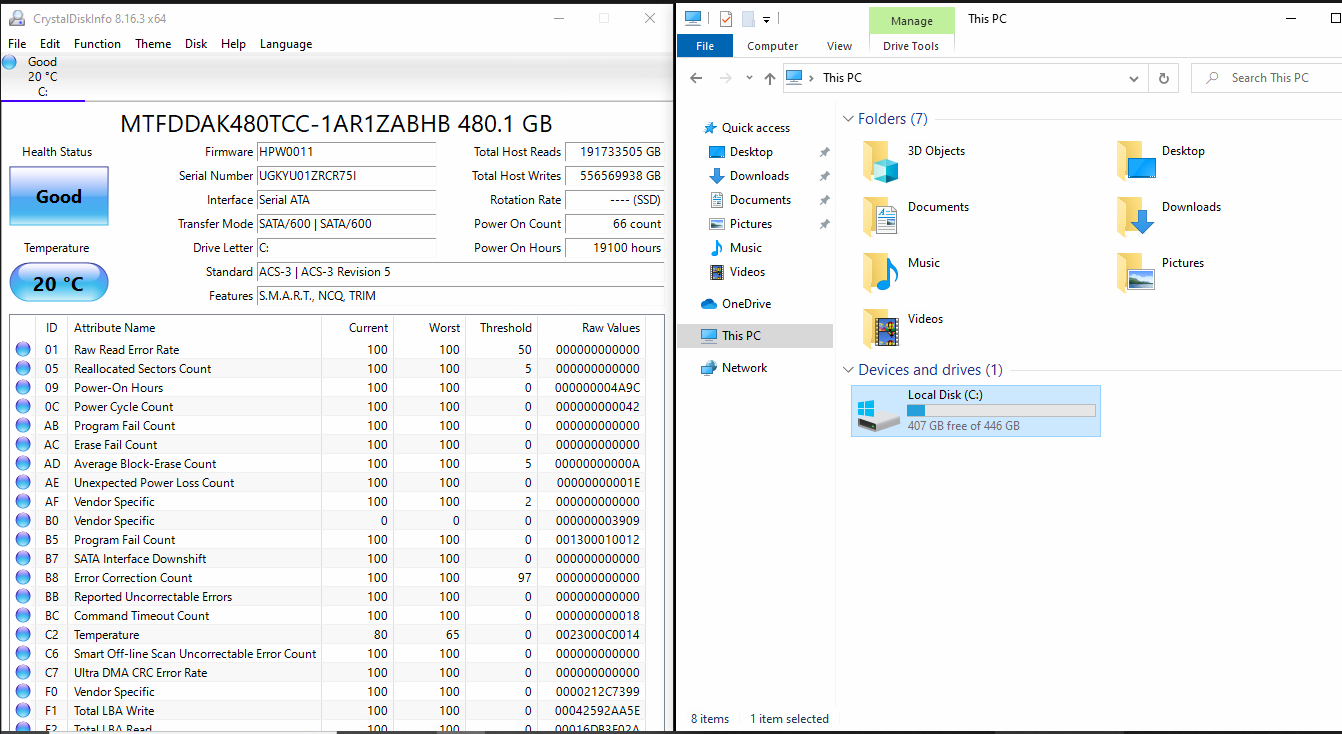Screen dimensions: 1342x734
Task: Select the Local Disk (C:) drive
Action: coord(976,411)
